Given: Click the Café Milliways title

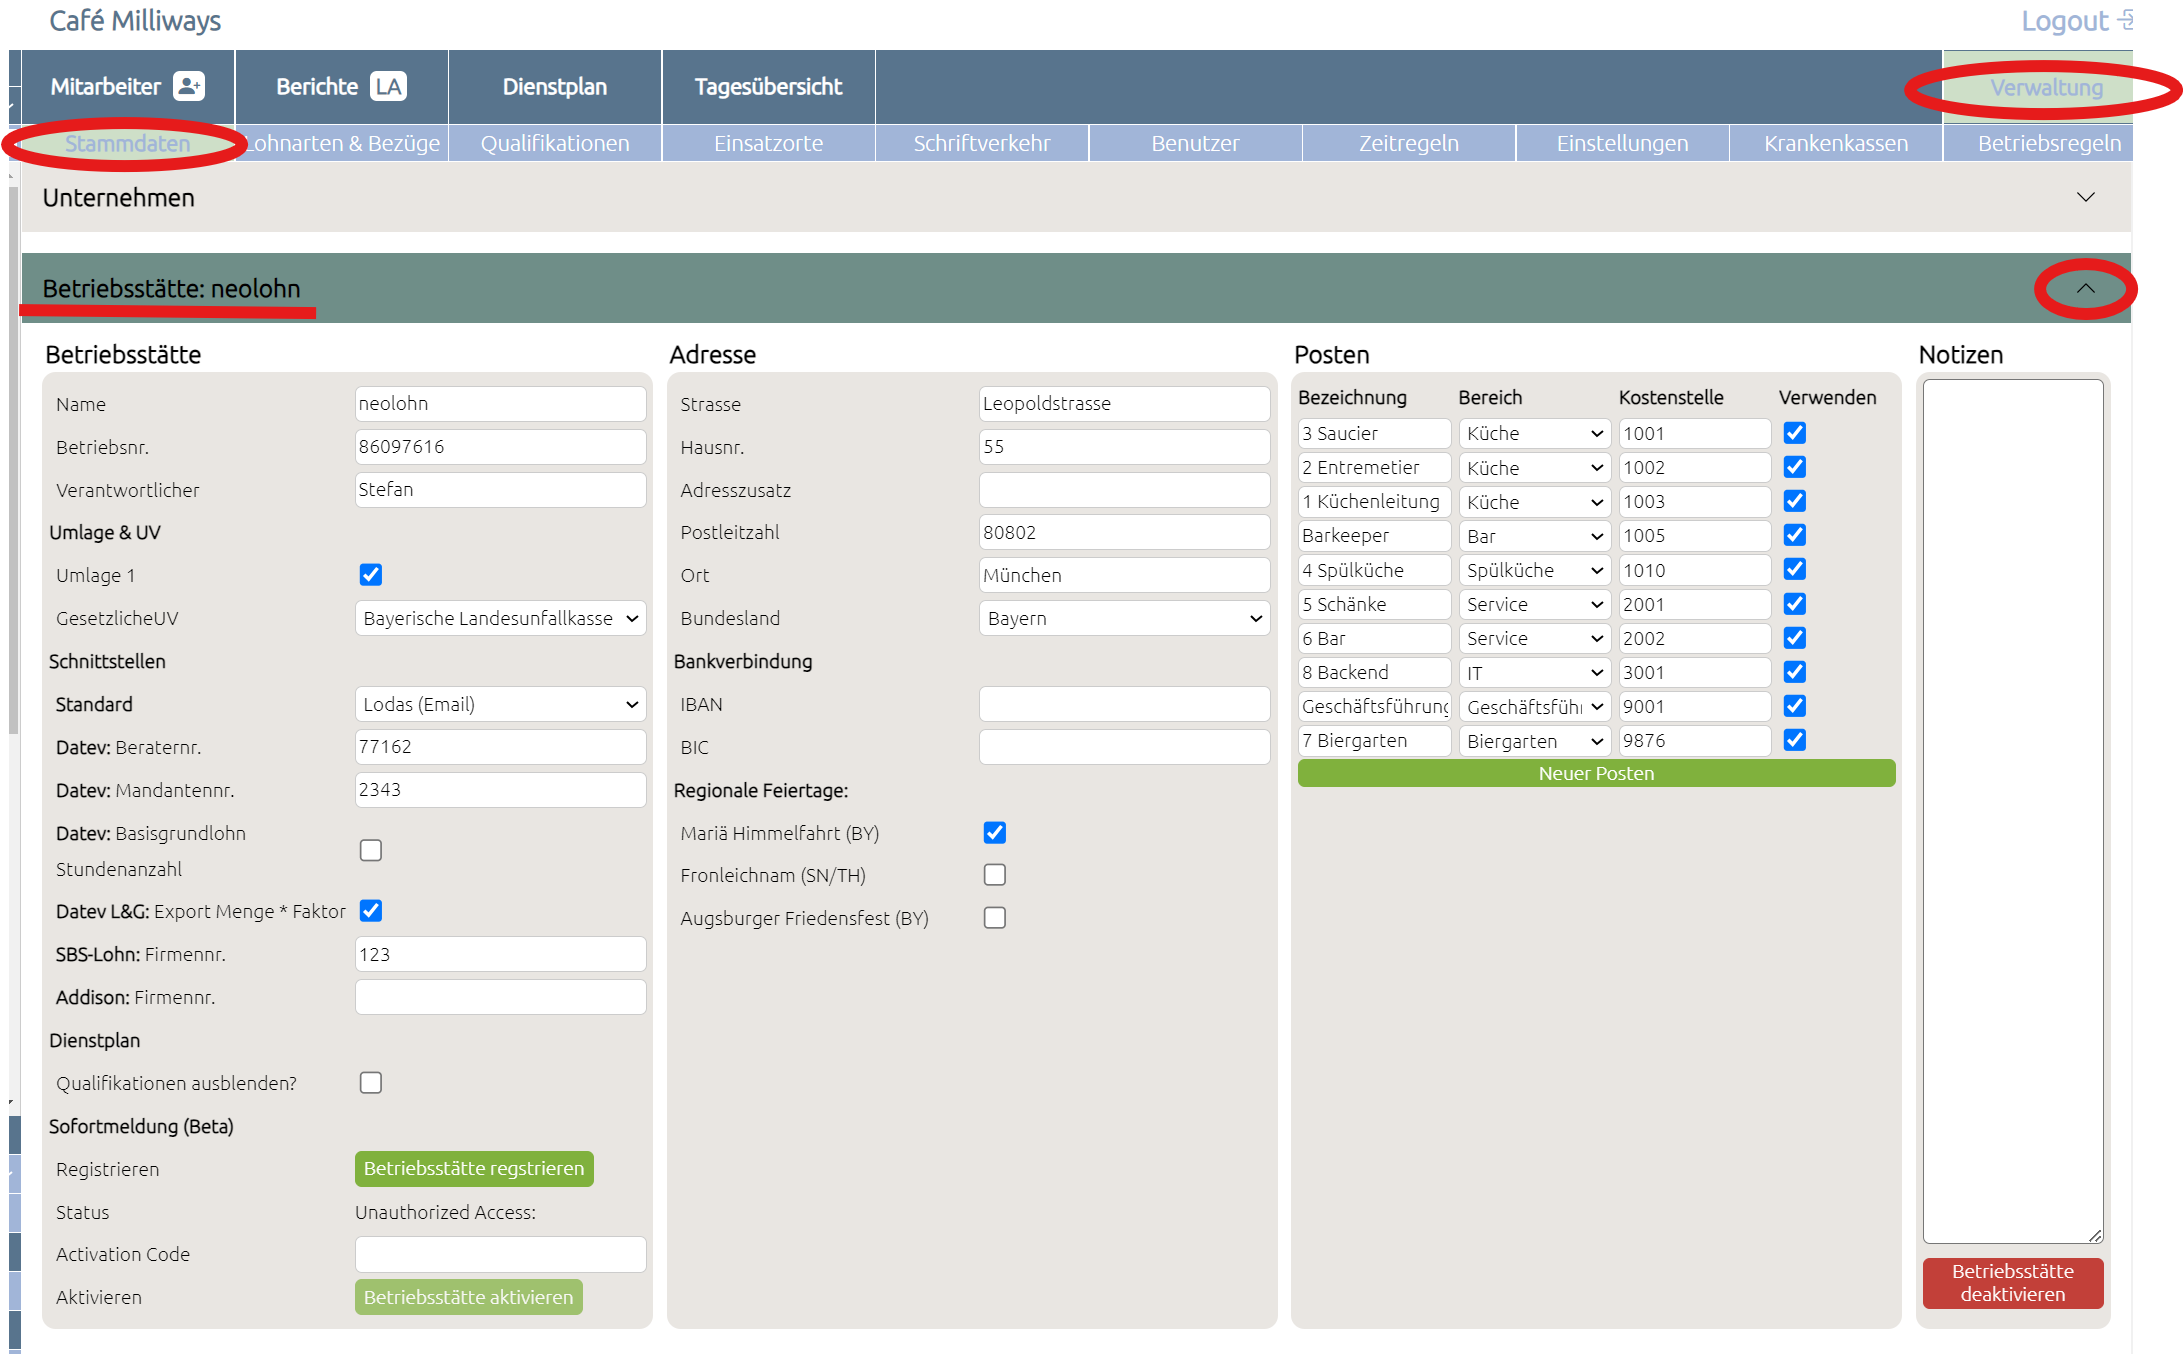Looking at the screenshot, I should pos(135,21).
